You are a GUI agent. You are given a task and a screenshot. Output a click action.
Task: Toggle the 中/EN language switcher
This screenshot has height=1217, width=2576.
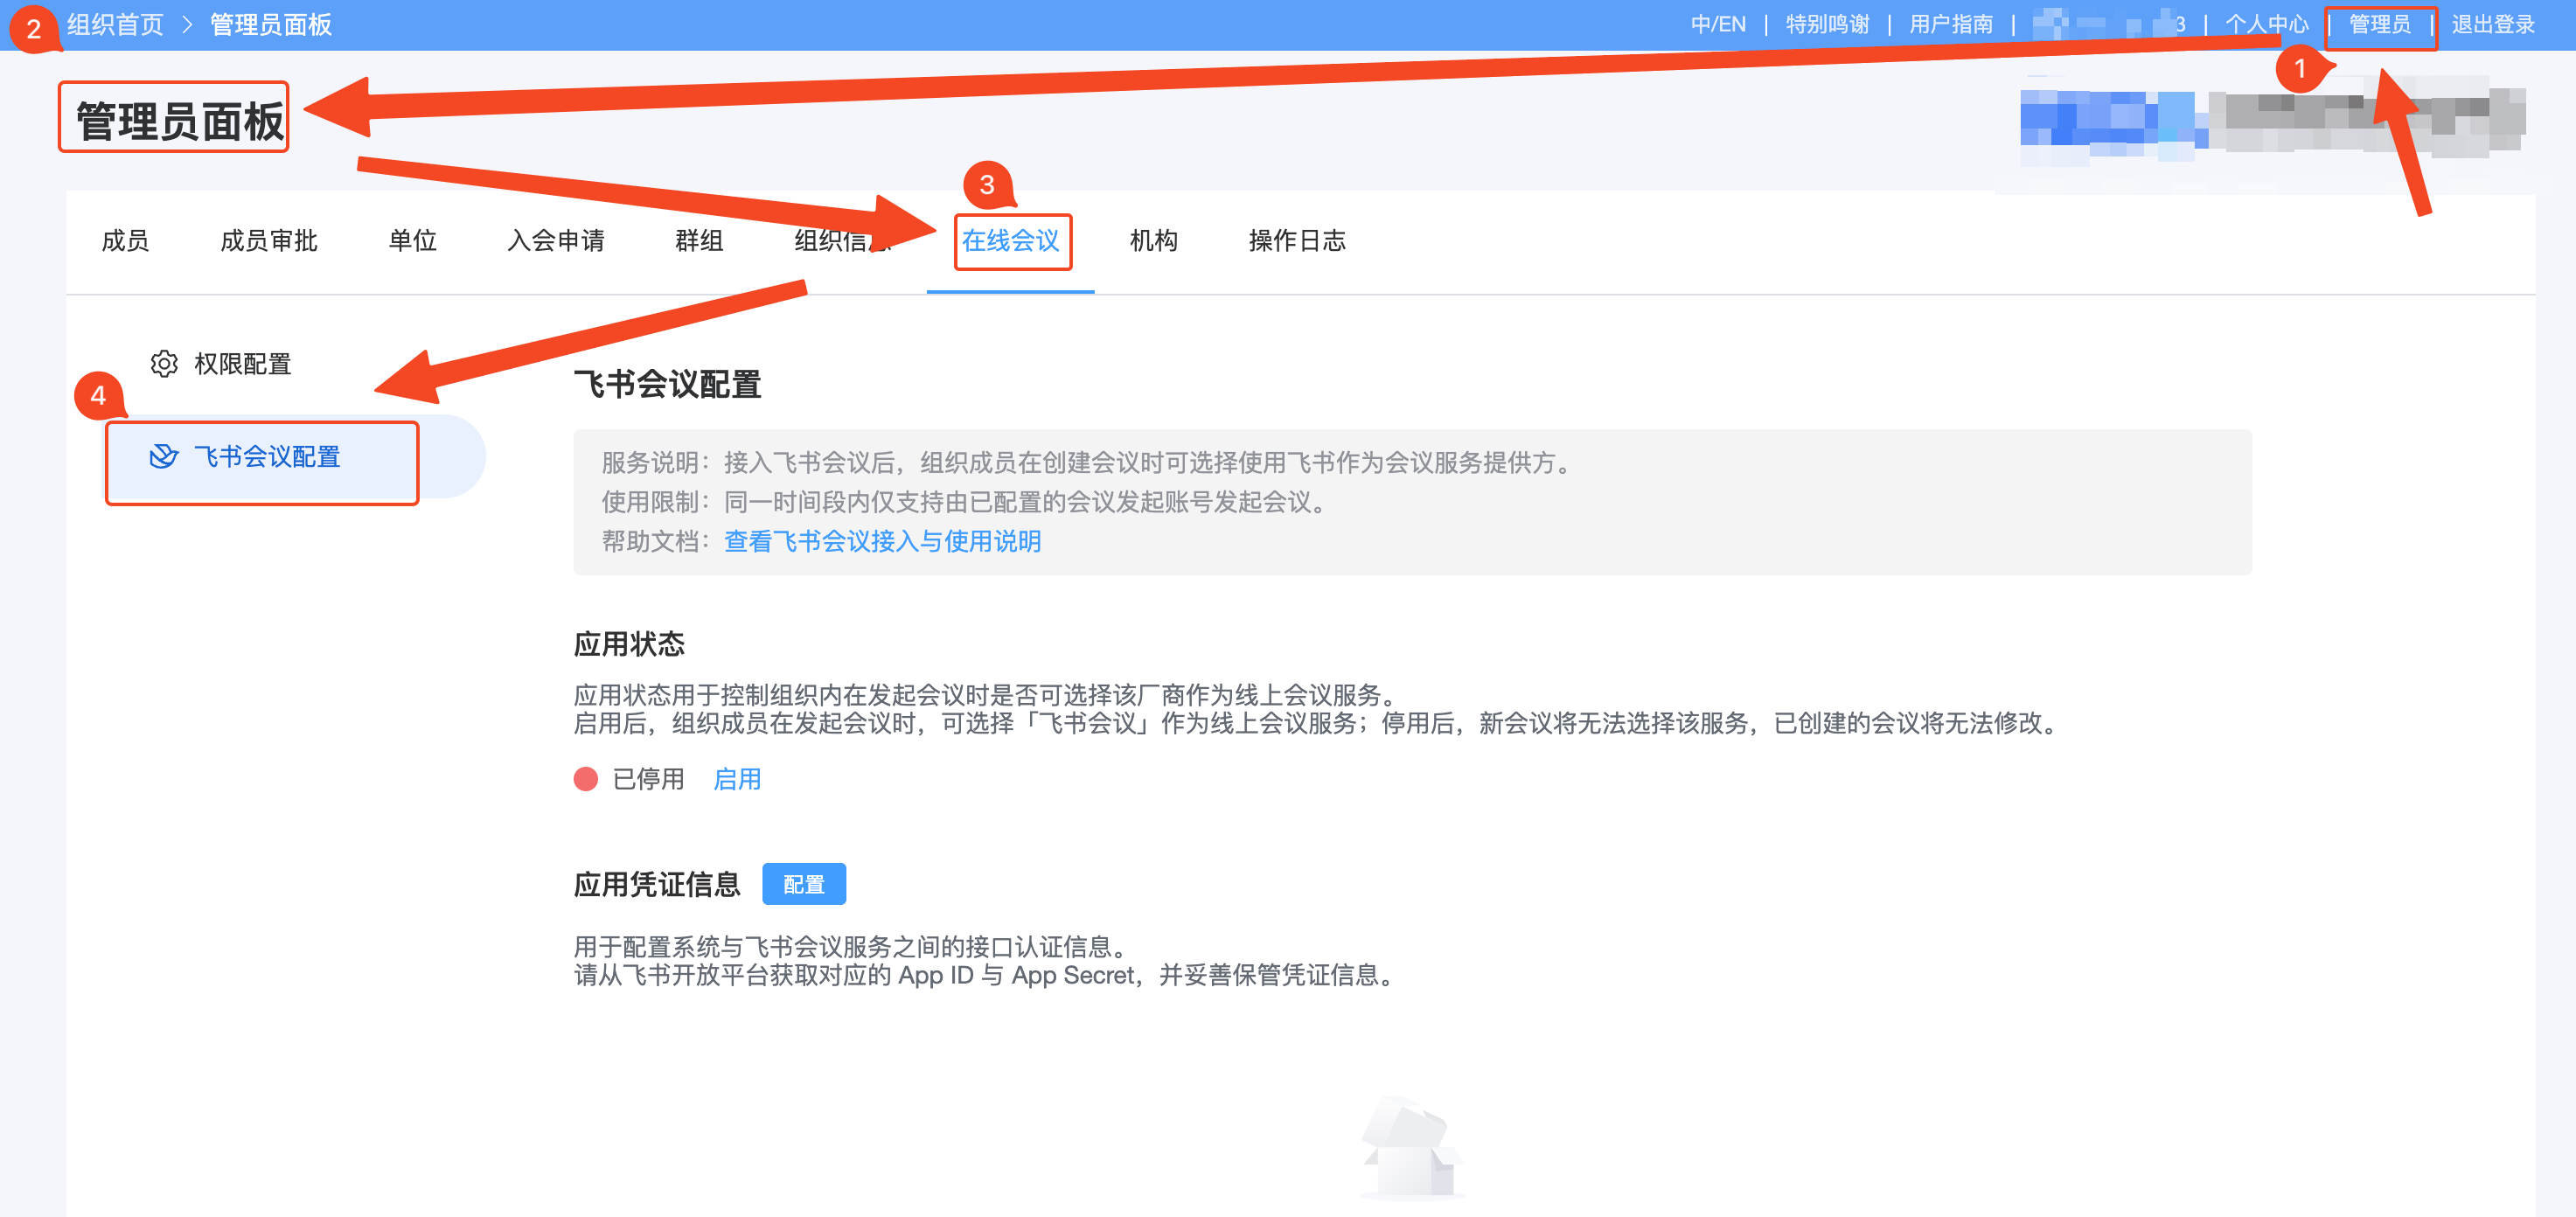1721,24
